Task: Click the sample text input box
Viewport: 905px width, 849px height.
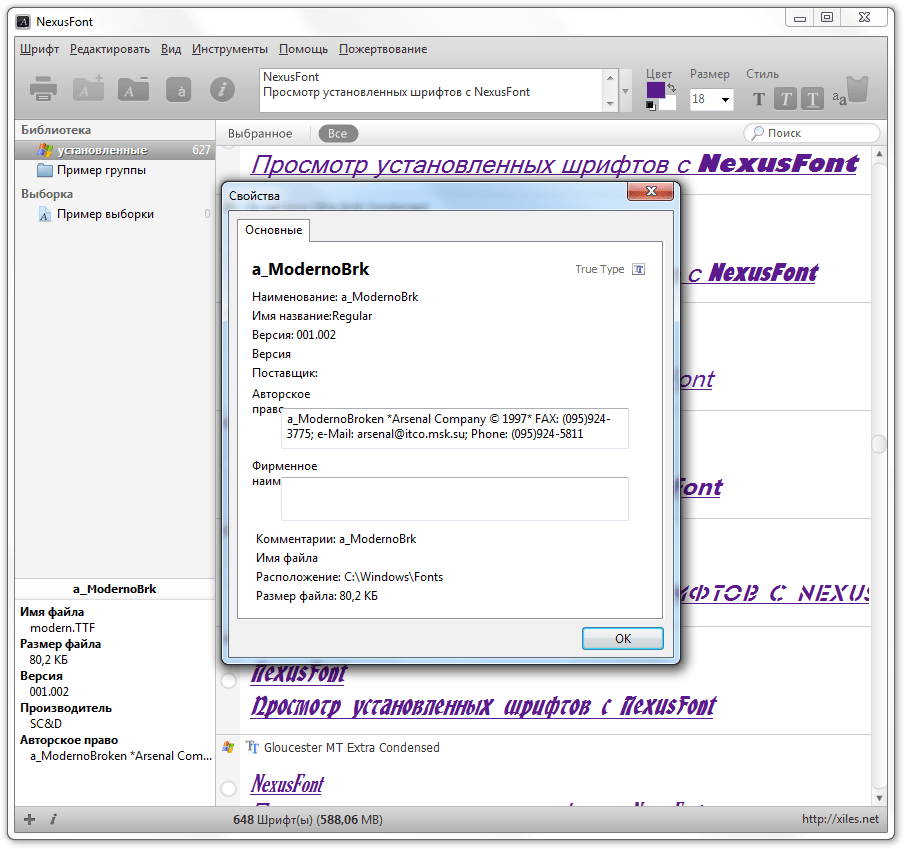Action: coord(432,91)
